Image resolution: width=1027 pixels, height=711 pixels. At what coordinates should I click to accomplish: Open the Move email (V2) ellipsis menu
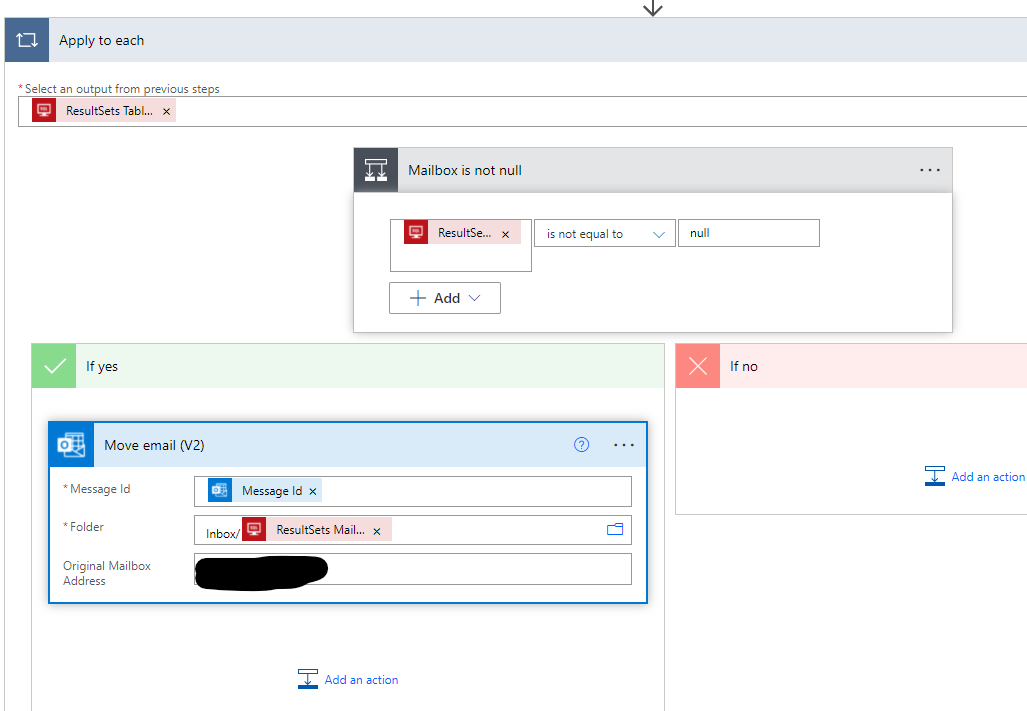[x=624, y=445]
